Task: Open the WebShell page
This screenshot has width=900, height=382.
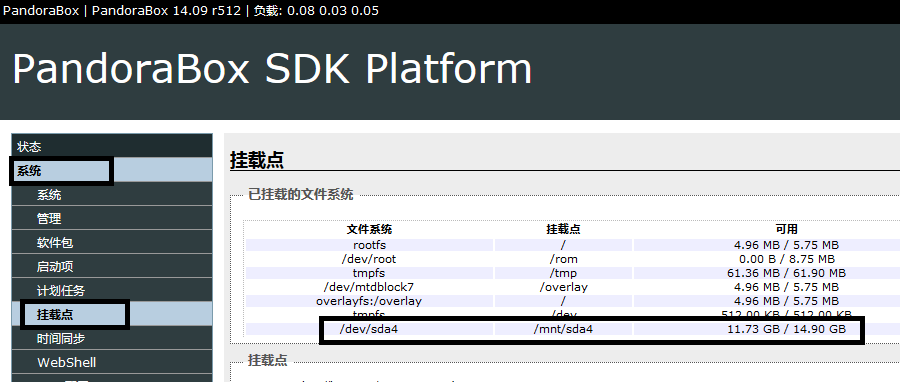Action: click(112, 362)
